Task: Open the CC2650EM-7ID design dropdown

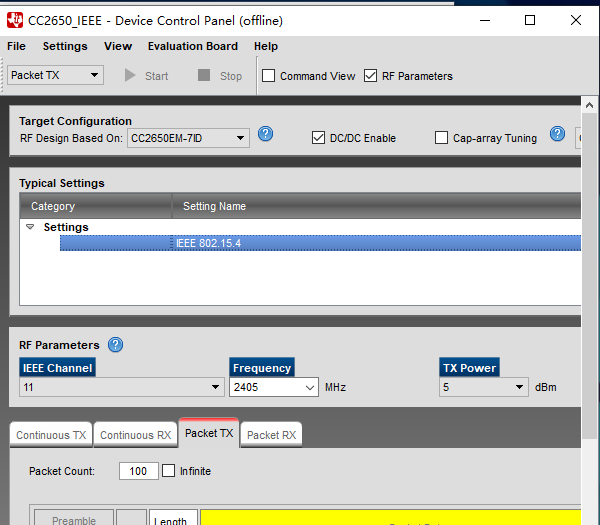Action: tap(188, 138)
